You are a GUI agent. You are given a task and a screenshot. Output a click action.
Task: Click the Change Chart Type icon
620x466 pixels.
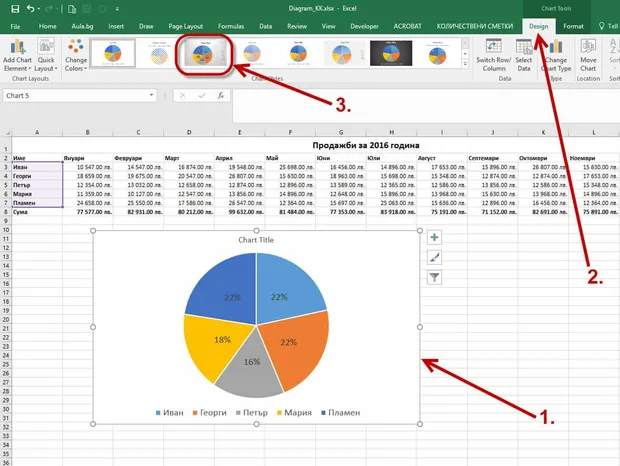pos(556,55)
